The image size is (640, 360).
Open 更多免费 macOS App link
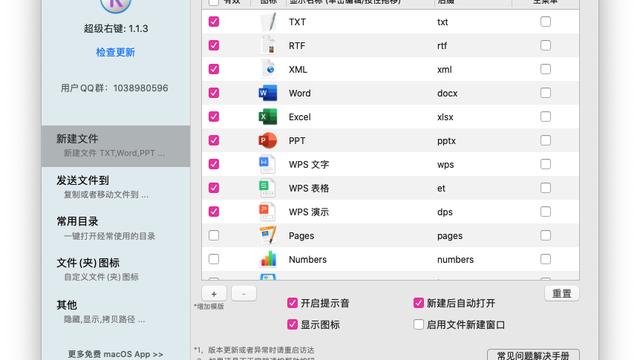click(116, 354)
